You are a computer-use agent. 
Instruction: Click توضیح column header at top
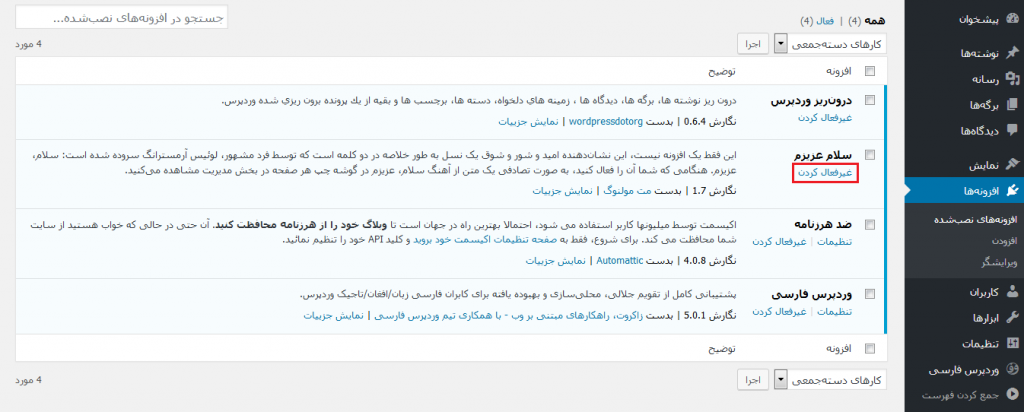723,71
